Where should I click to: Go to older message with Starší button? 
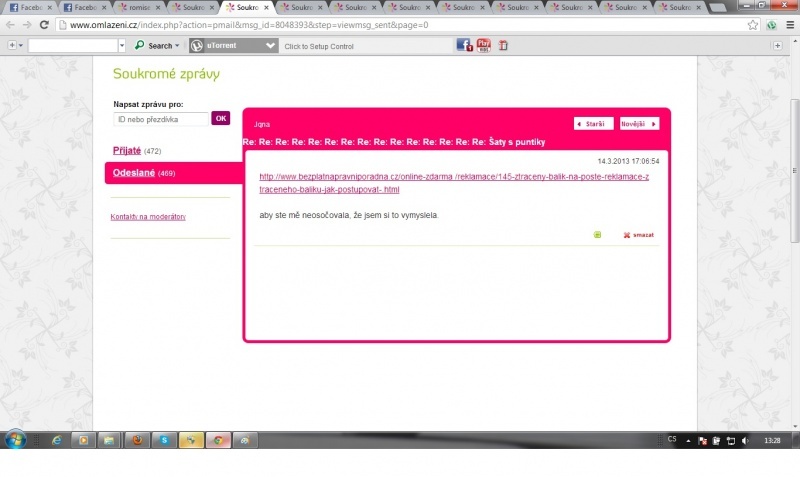point(593,124)
